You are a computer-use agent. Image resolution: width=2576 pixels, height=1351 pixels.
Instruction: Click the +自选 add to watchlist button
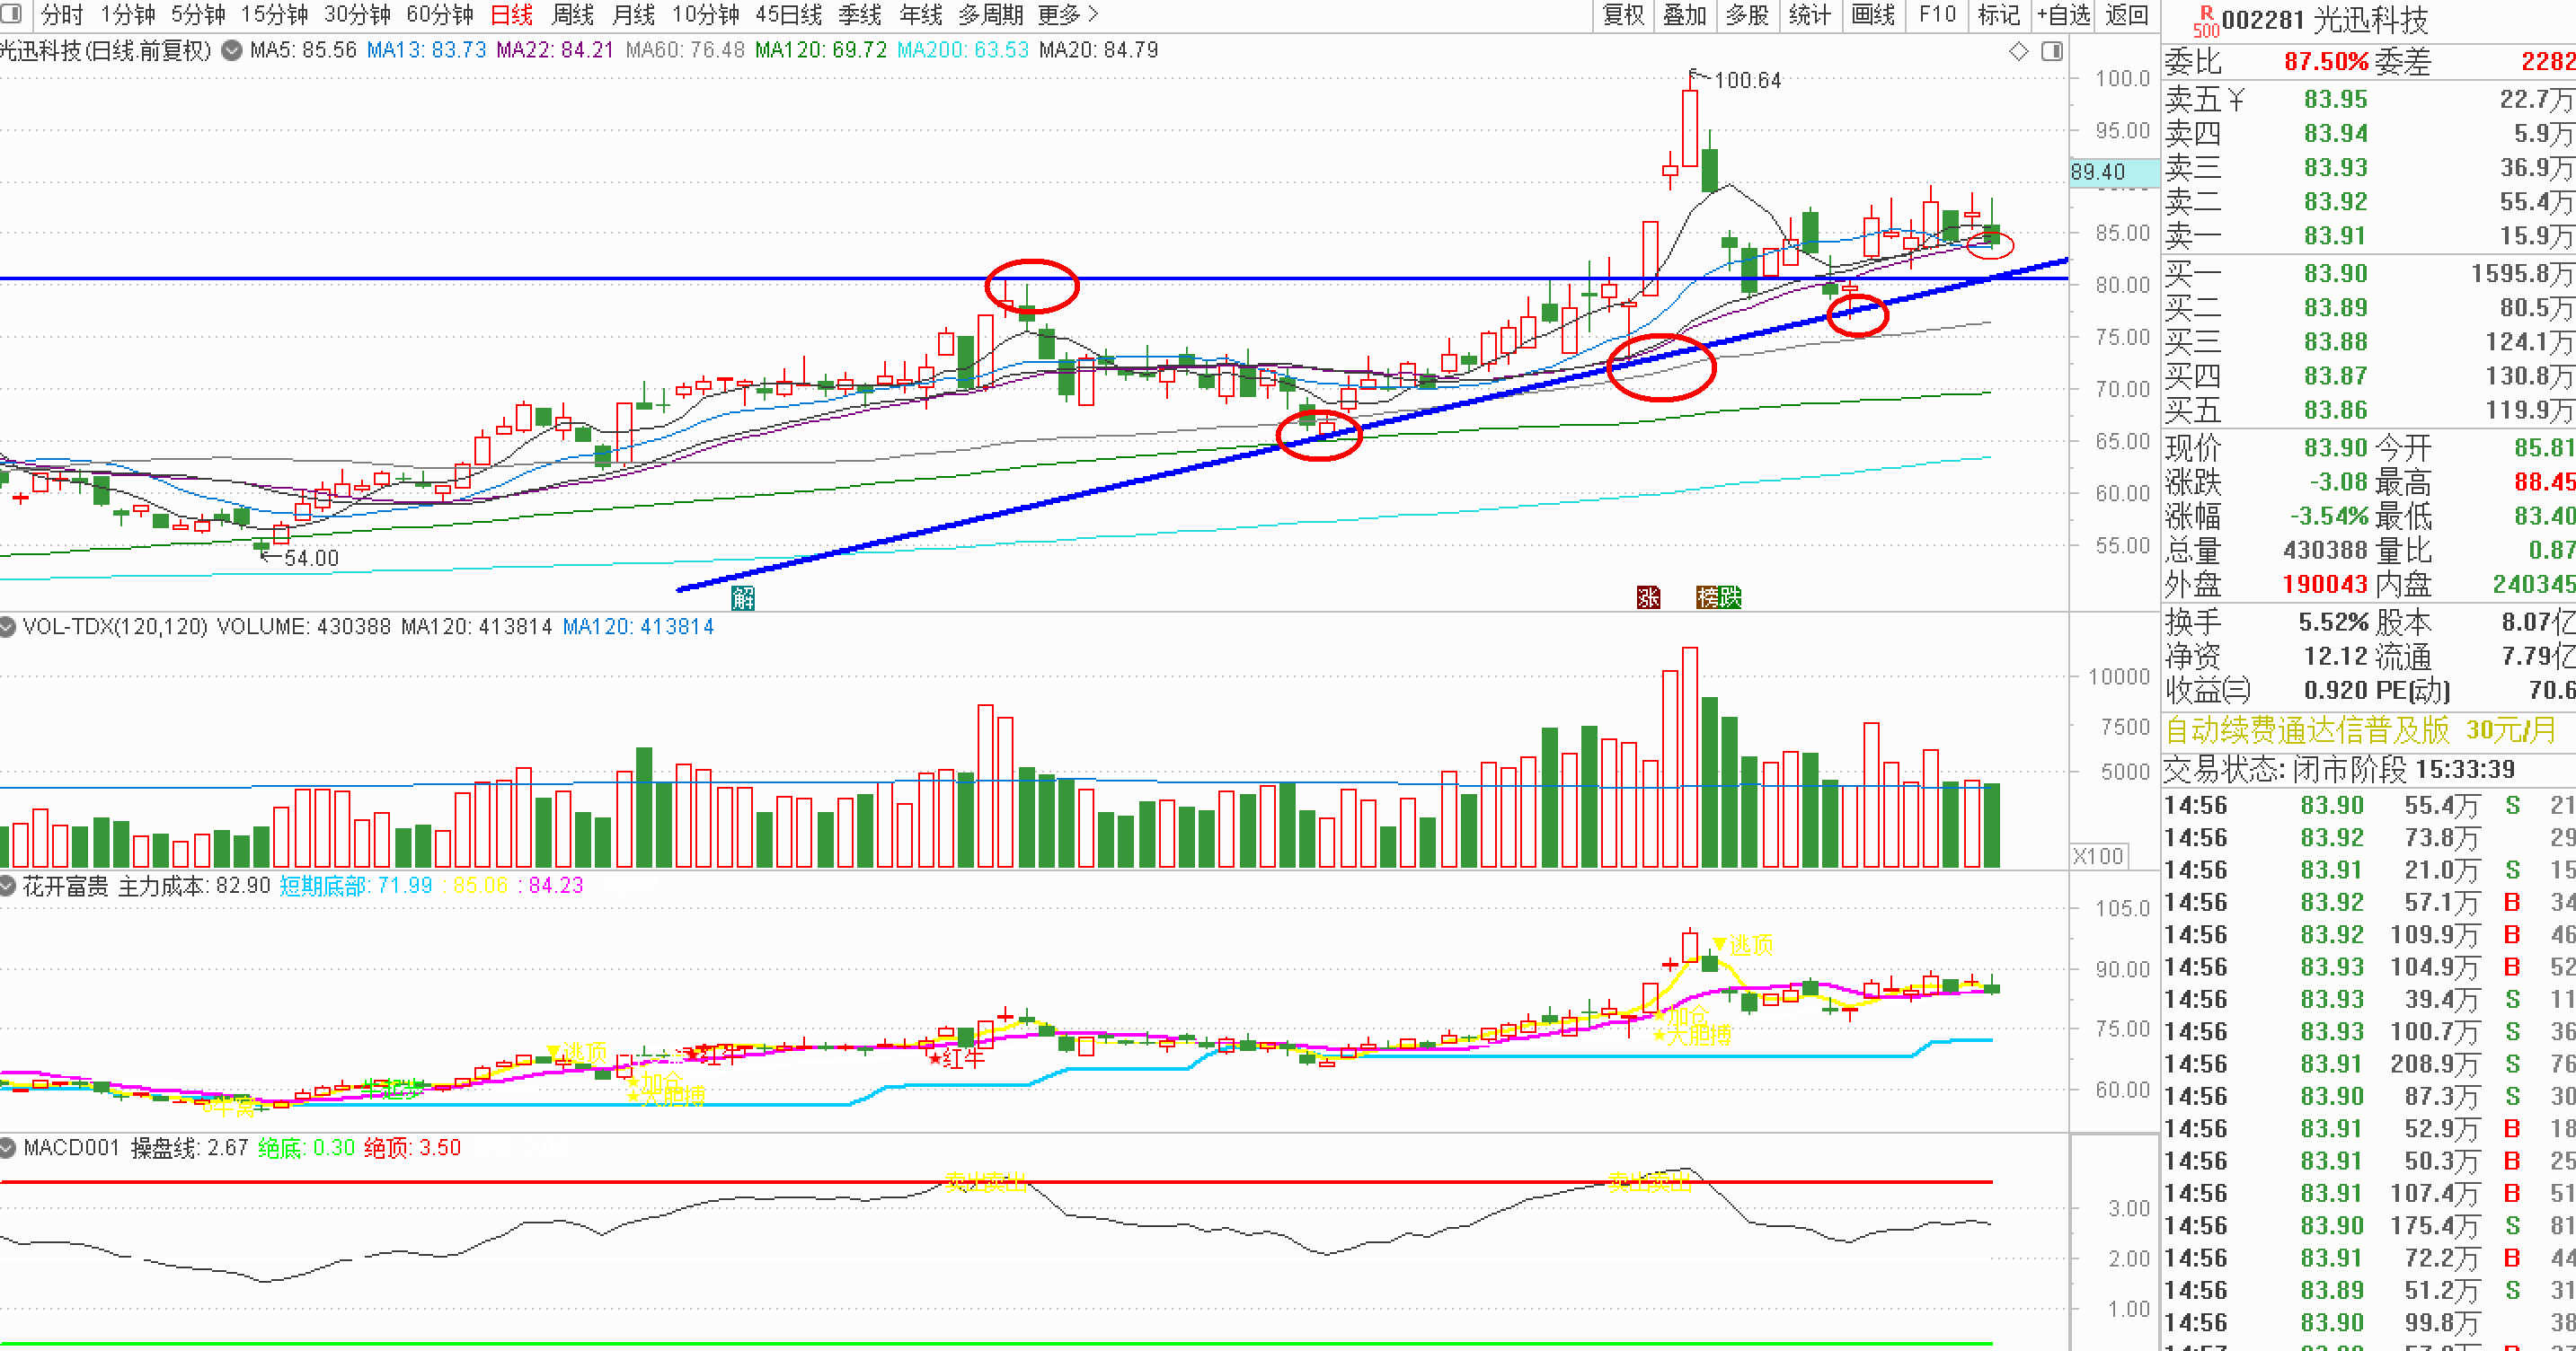click(2064, 15)
